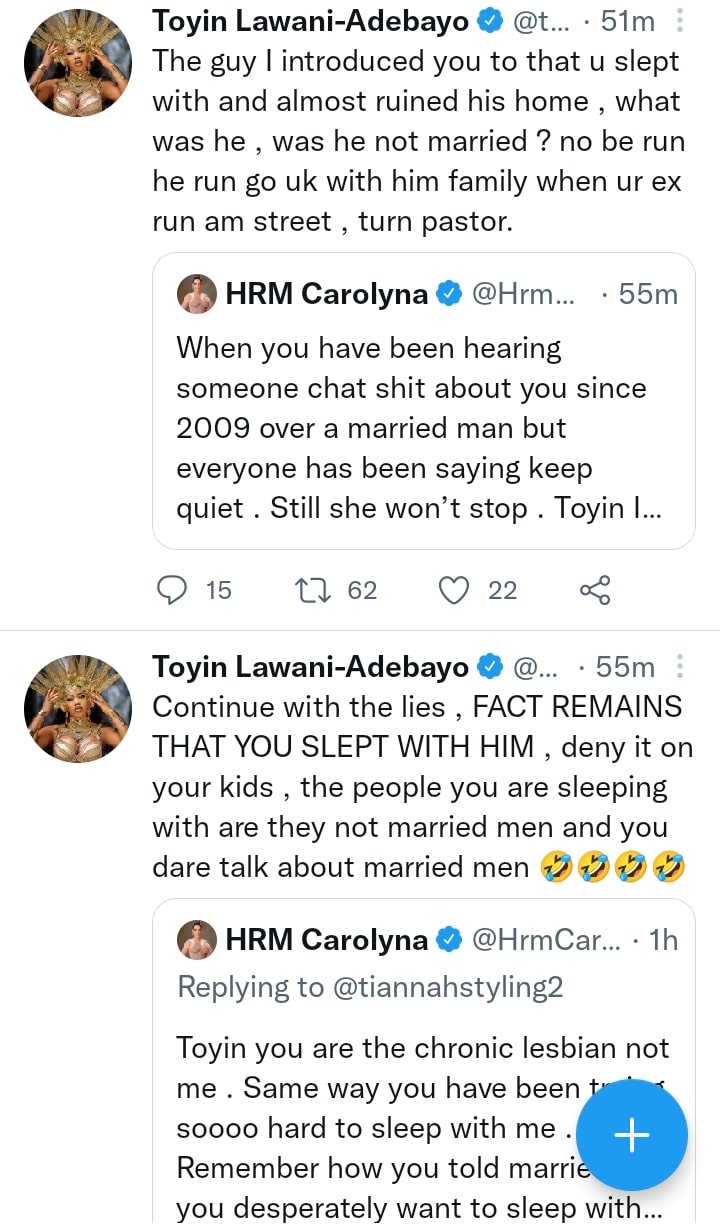Open more options on first tweet
Screen dimensions: 720x1232
pos(680,20)
